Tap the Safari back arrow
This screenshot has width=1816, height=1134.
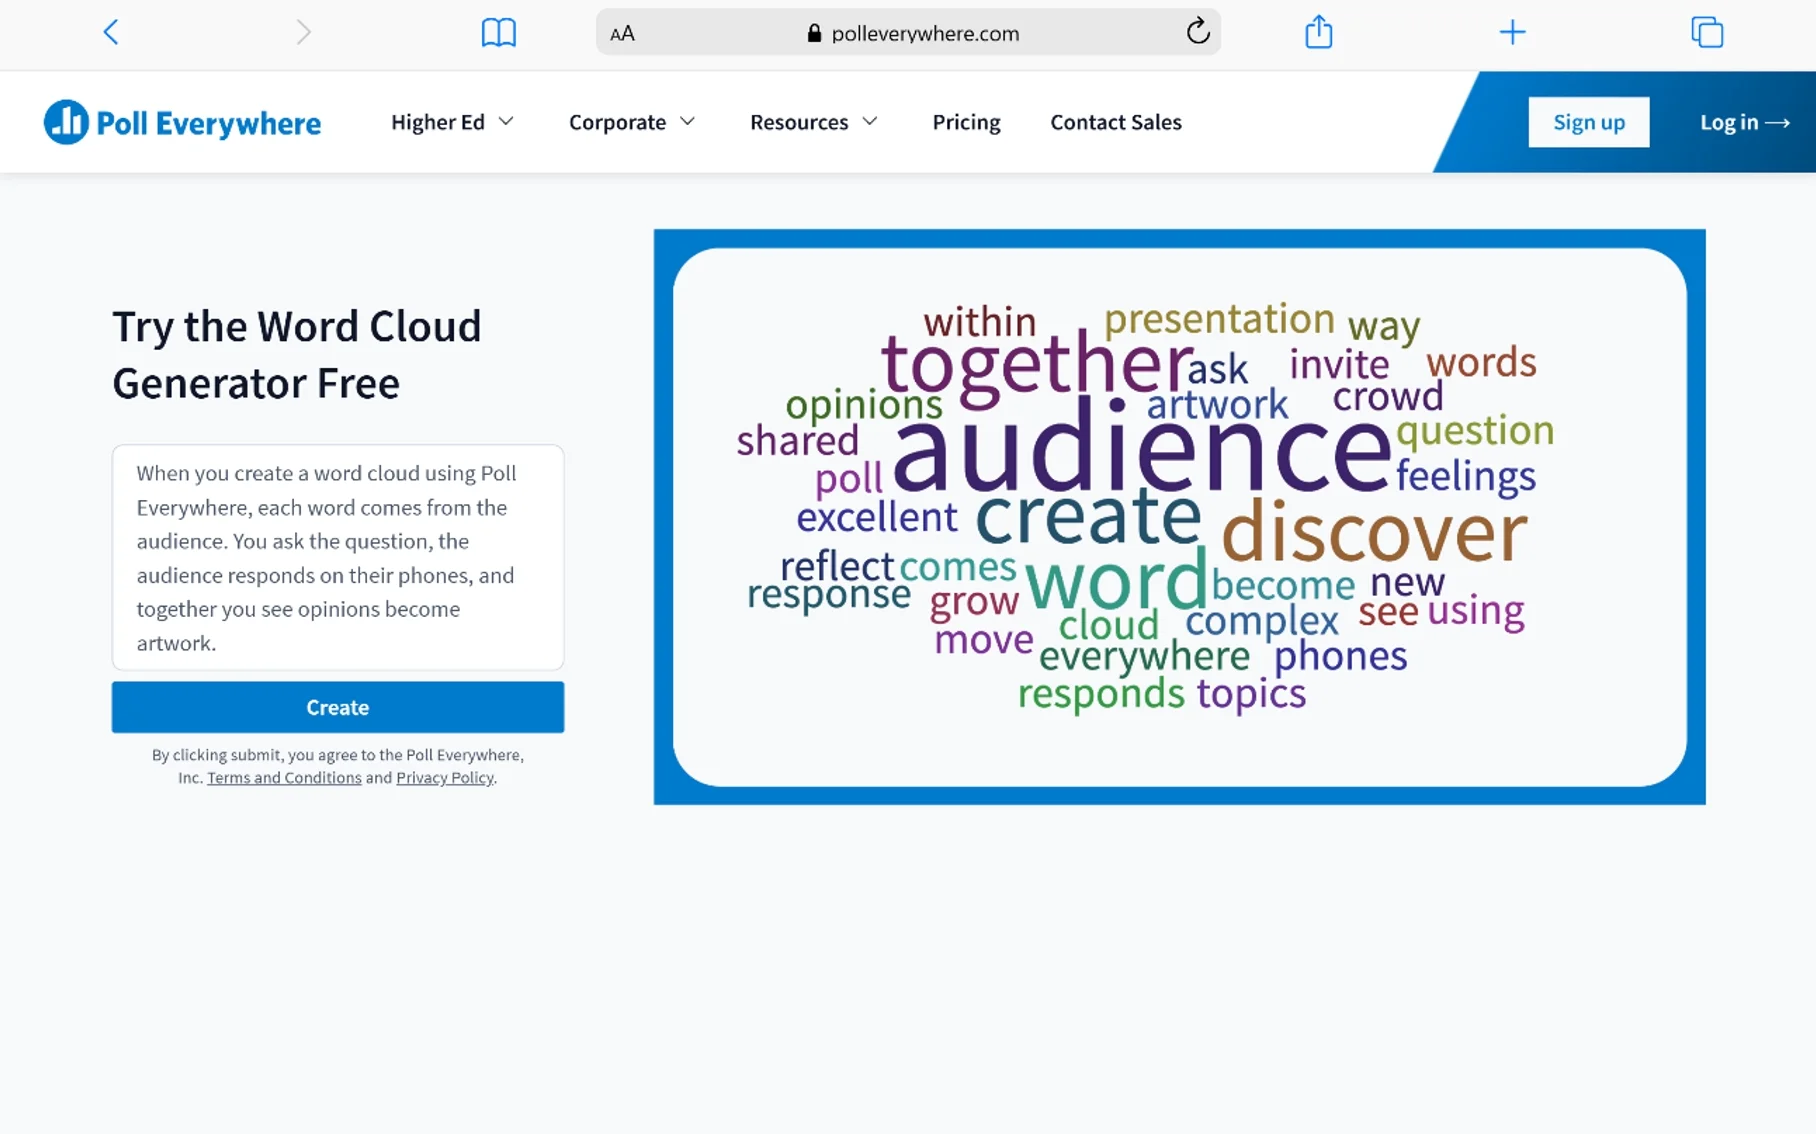[x=111, y=32]
